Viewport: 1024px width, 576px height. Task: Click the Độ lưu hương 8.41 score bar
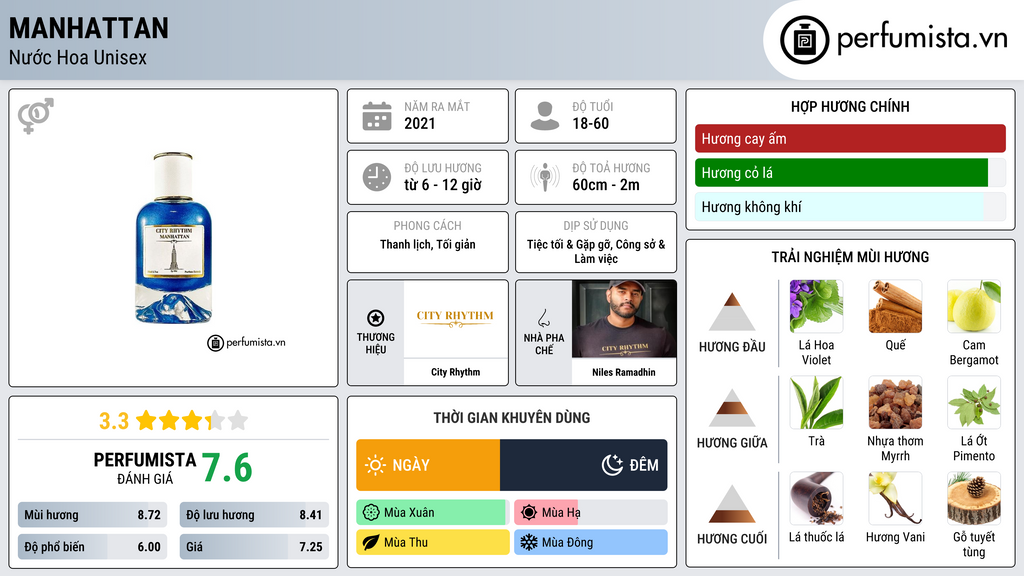(x=254, y=515)
